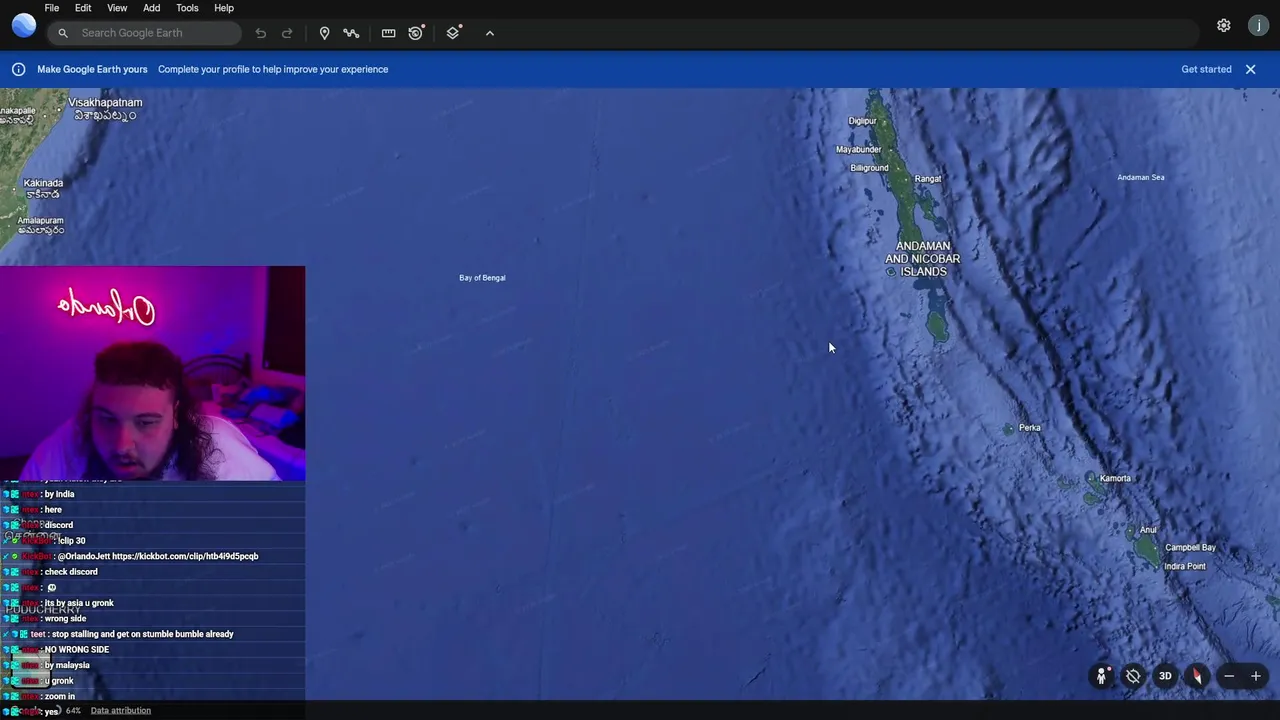Image resolution: width=1280 pixels, height=720 pixels.
Task: Reset north using the compass icon
Action: 1197,676
